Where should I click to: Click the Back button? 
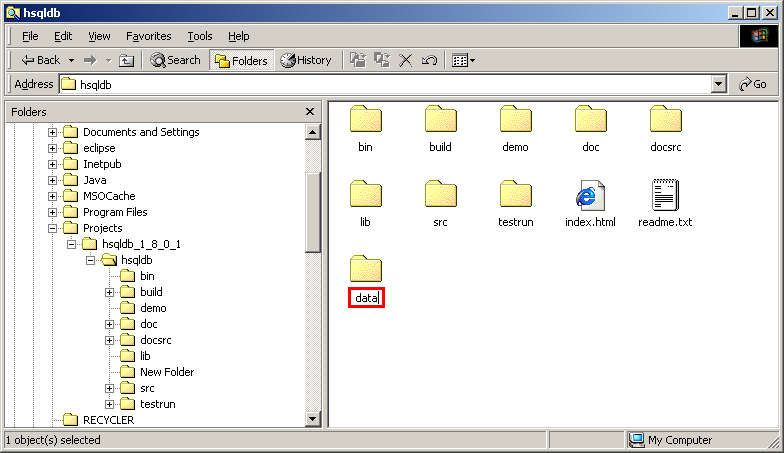(42, 60)
